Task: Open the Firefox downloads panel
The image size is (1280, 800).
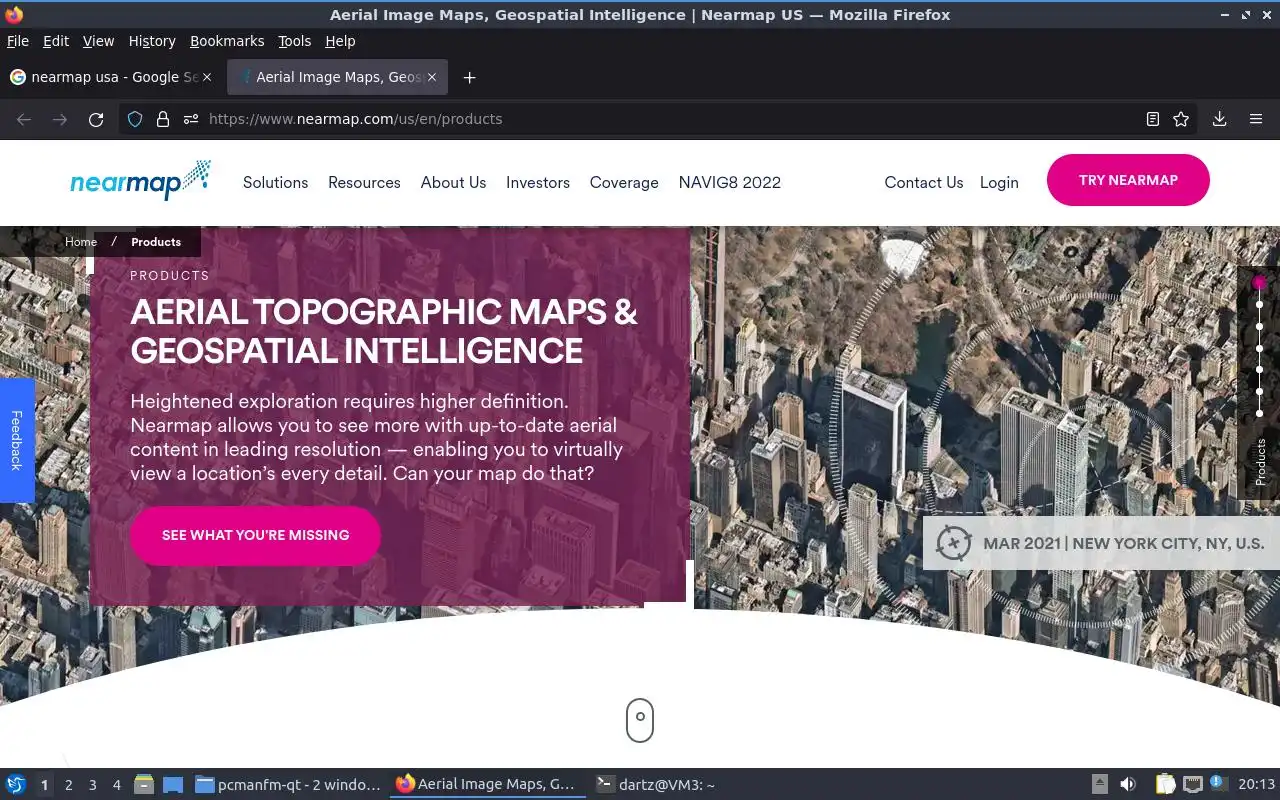Action: point(1219,119)
